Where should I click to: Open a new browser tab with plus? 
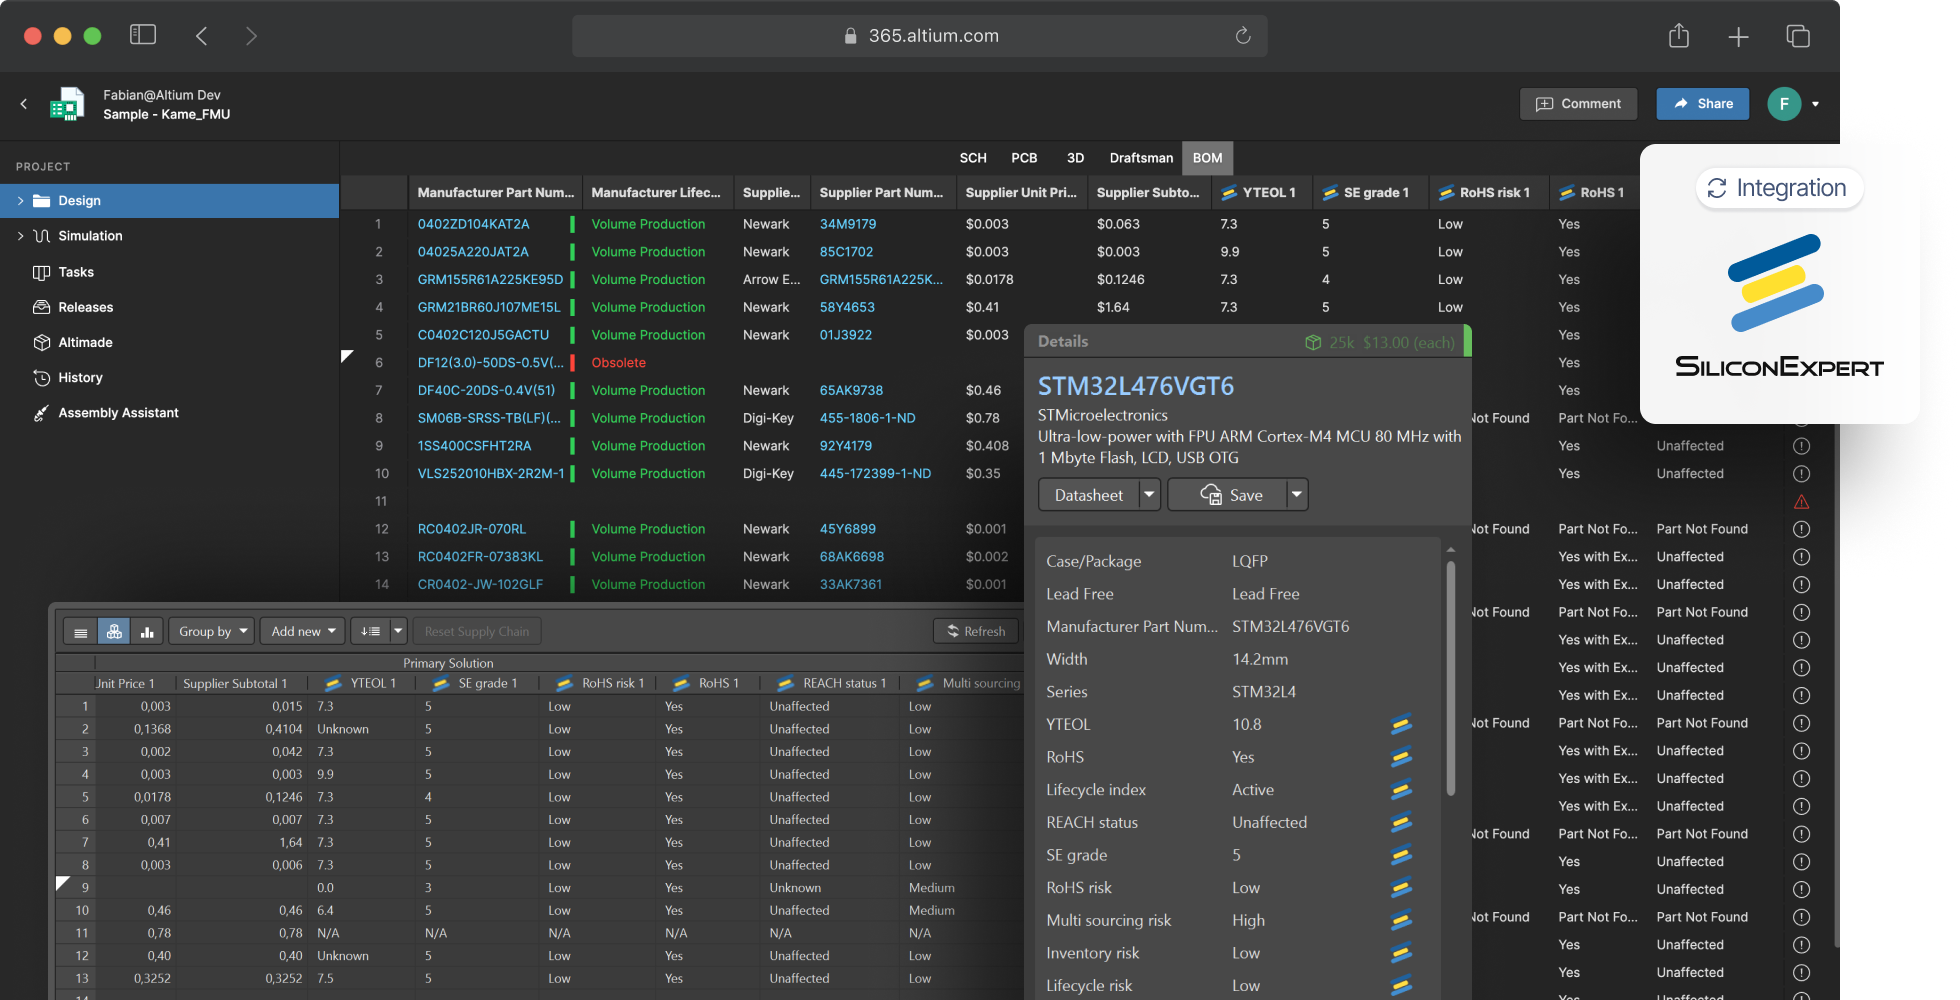pyautogui.click(x=1738, y=37)
